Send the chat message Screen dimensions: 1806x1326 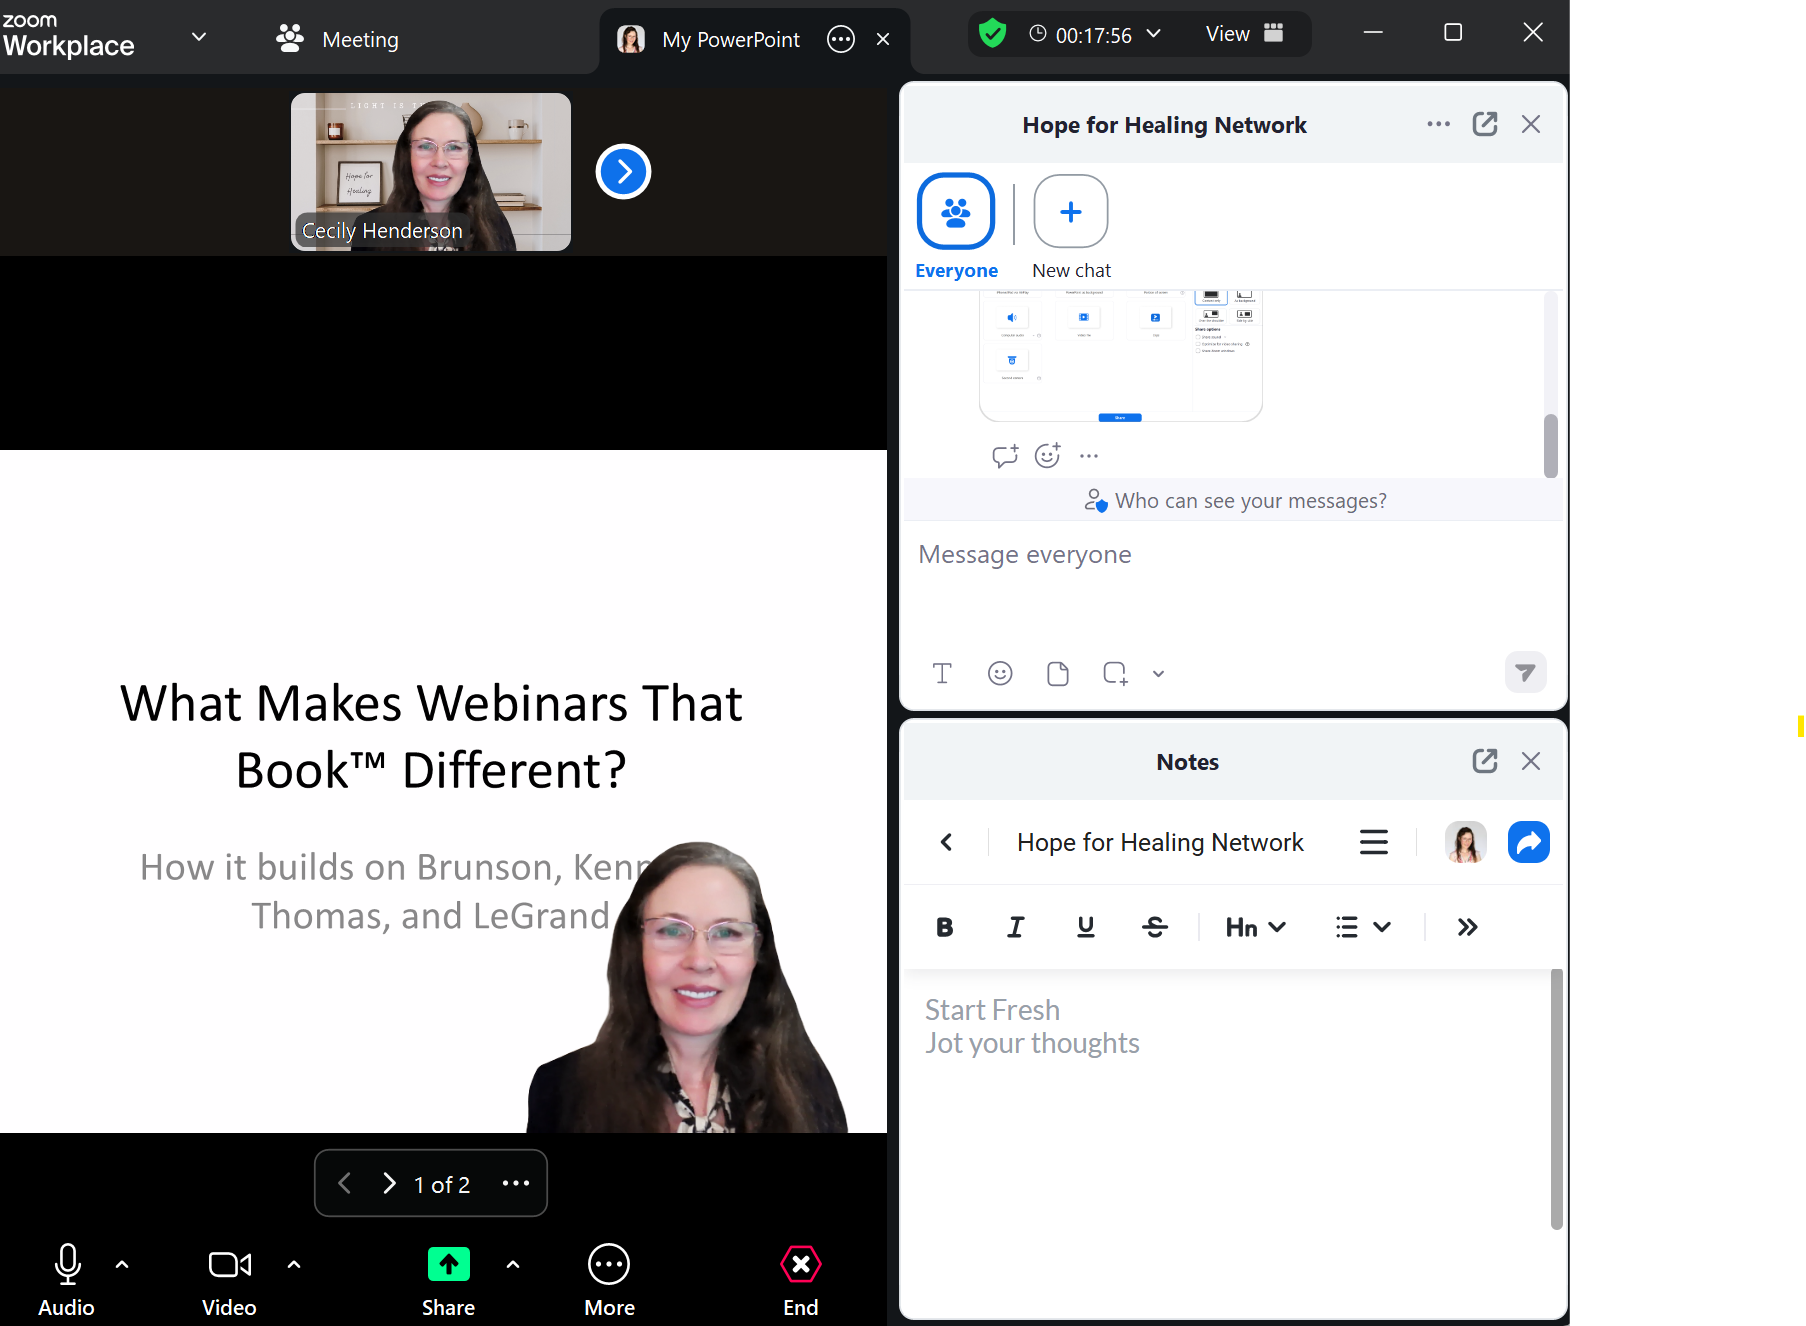(1526, 672)
